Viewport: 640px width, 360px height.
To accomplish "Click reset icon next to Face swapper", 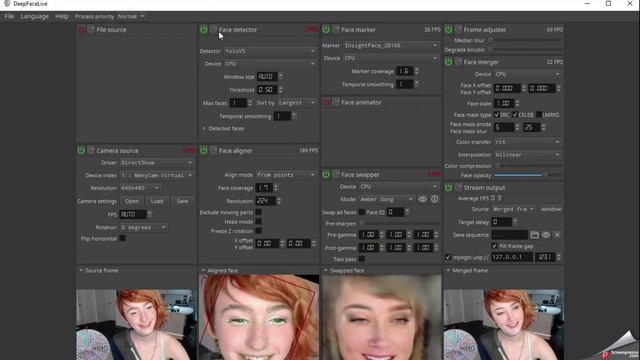I will click(x=336, y=175).
